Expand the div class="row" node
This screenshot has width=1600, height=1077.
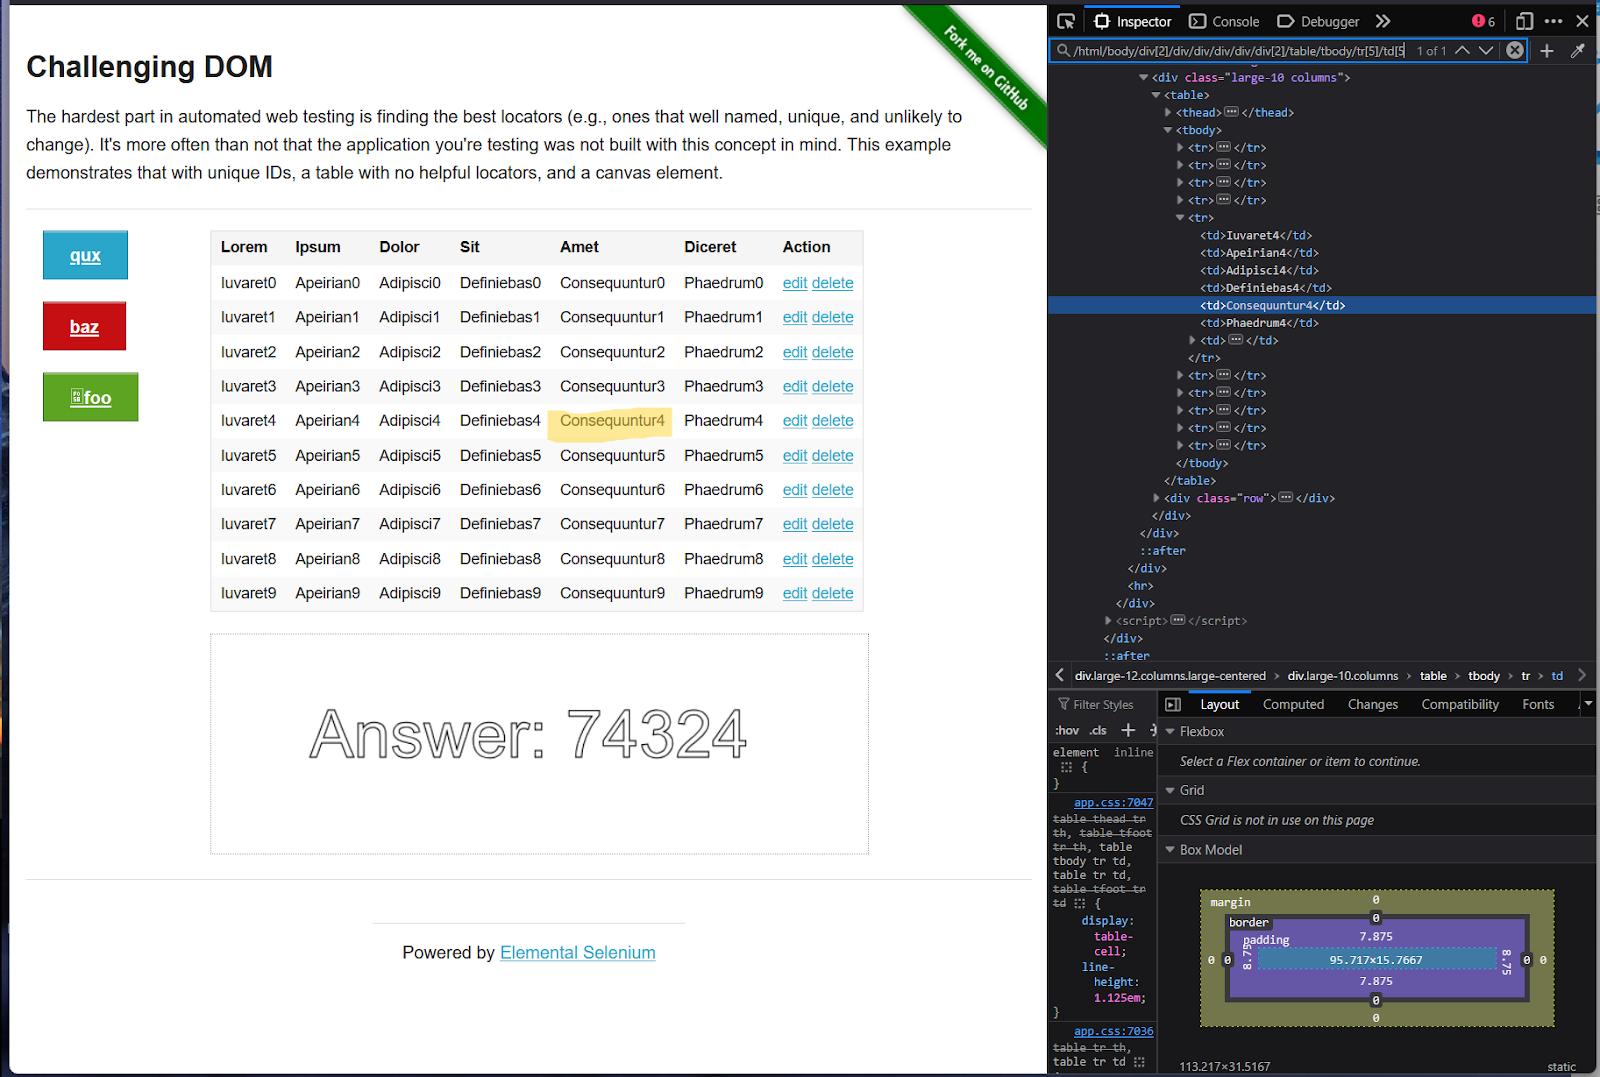[1156, 497]
